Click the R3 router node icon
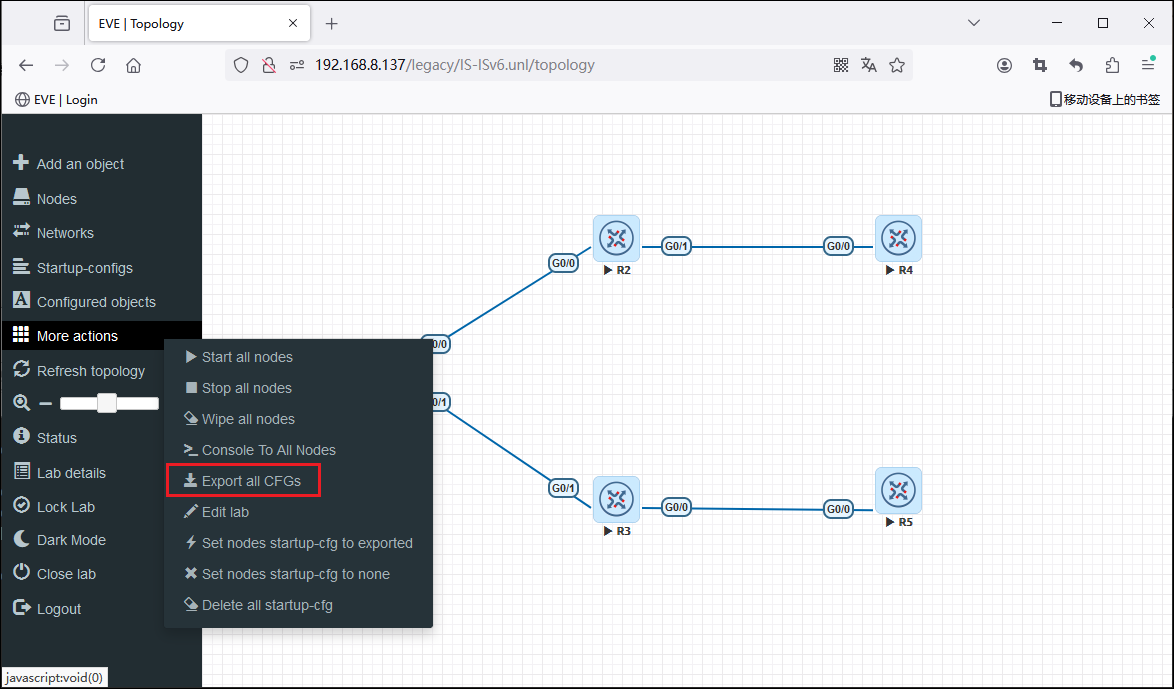The image size is (1174, 689). [616, 499]
